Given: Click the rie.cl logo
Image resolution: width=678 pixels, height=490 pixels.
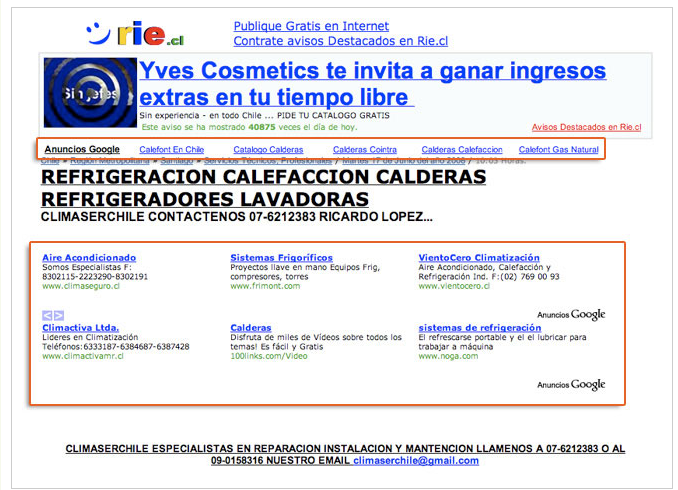Looking at the screenshot, I should [x=135, y=33].
